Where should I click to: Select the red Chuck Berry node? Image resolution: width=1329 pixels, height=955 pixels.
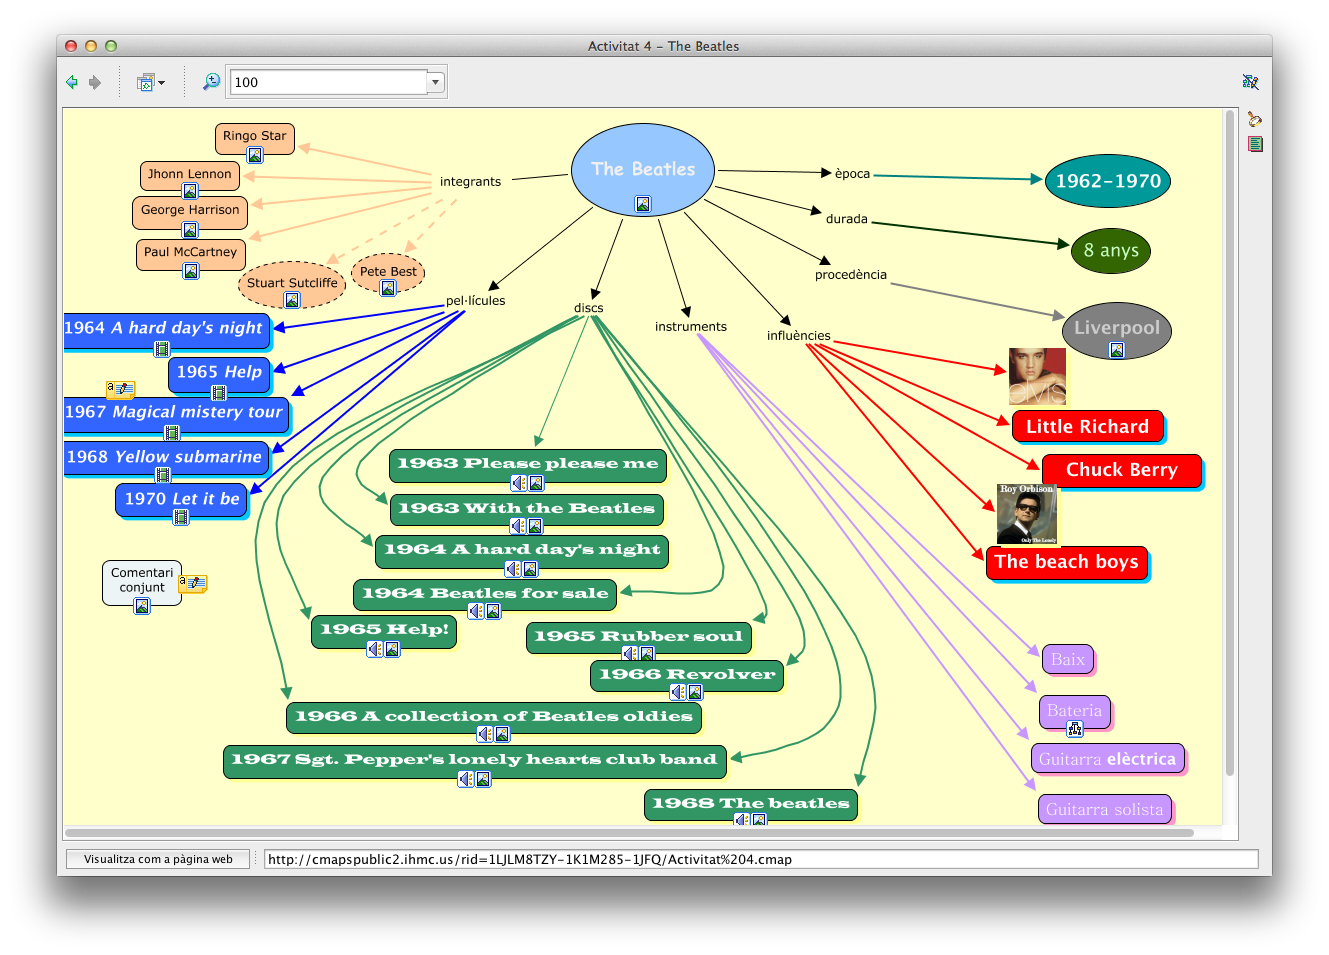coord(1121,470)
